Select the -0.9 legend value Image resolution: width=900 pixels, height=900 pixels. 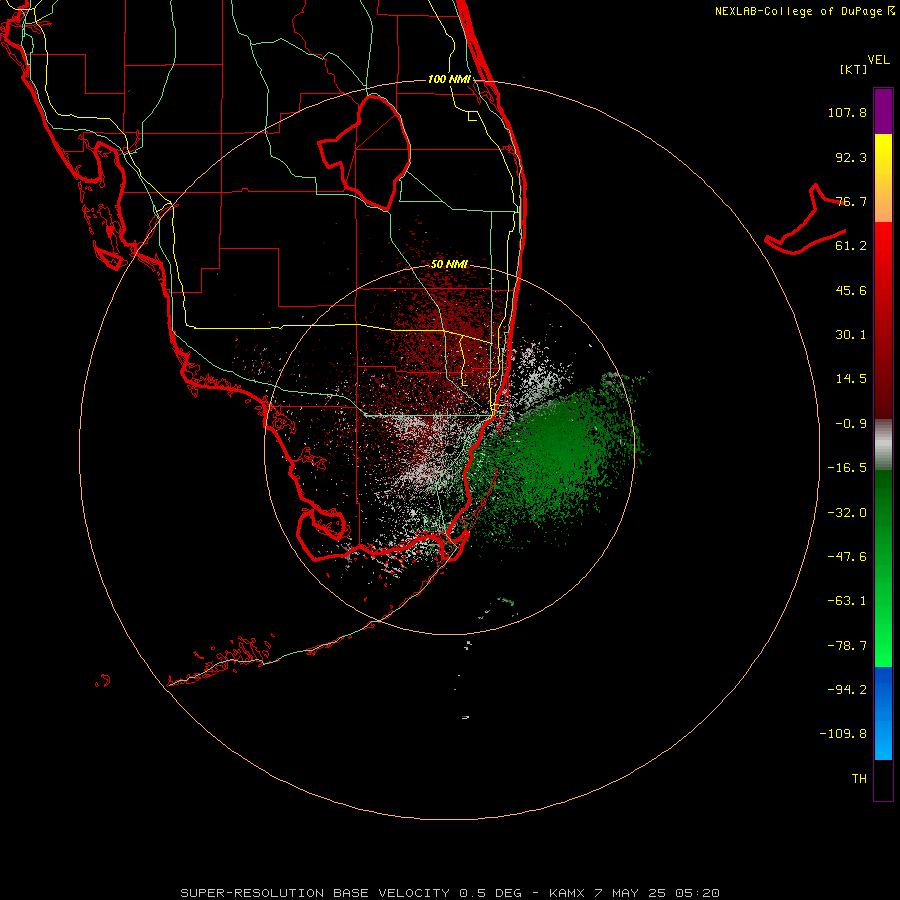coord(851,424)
